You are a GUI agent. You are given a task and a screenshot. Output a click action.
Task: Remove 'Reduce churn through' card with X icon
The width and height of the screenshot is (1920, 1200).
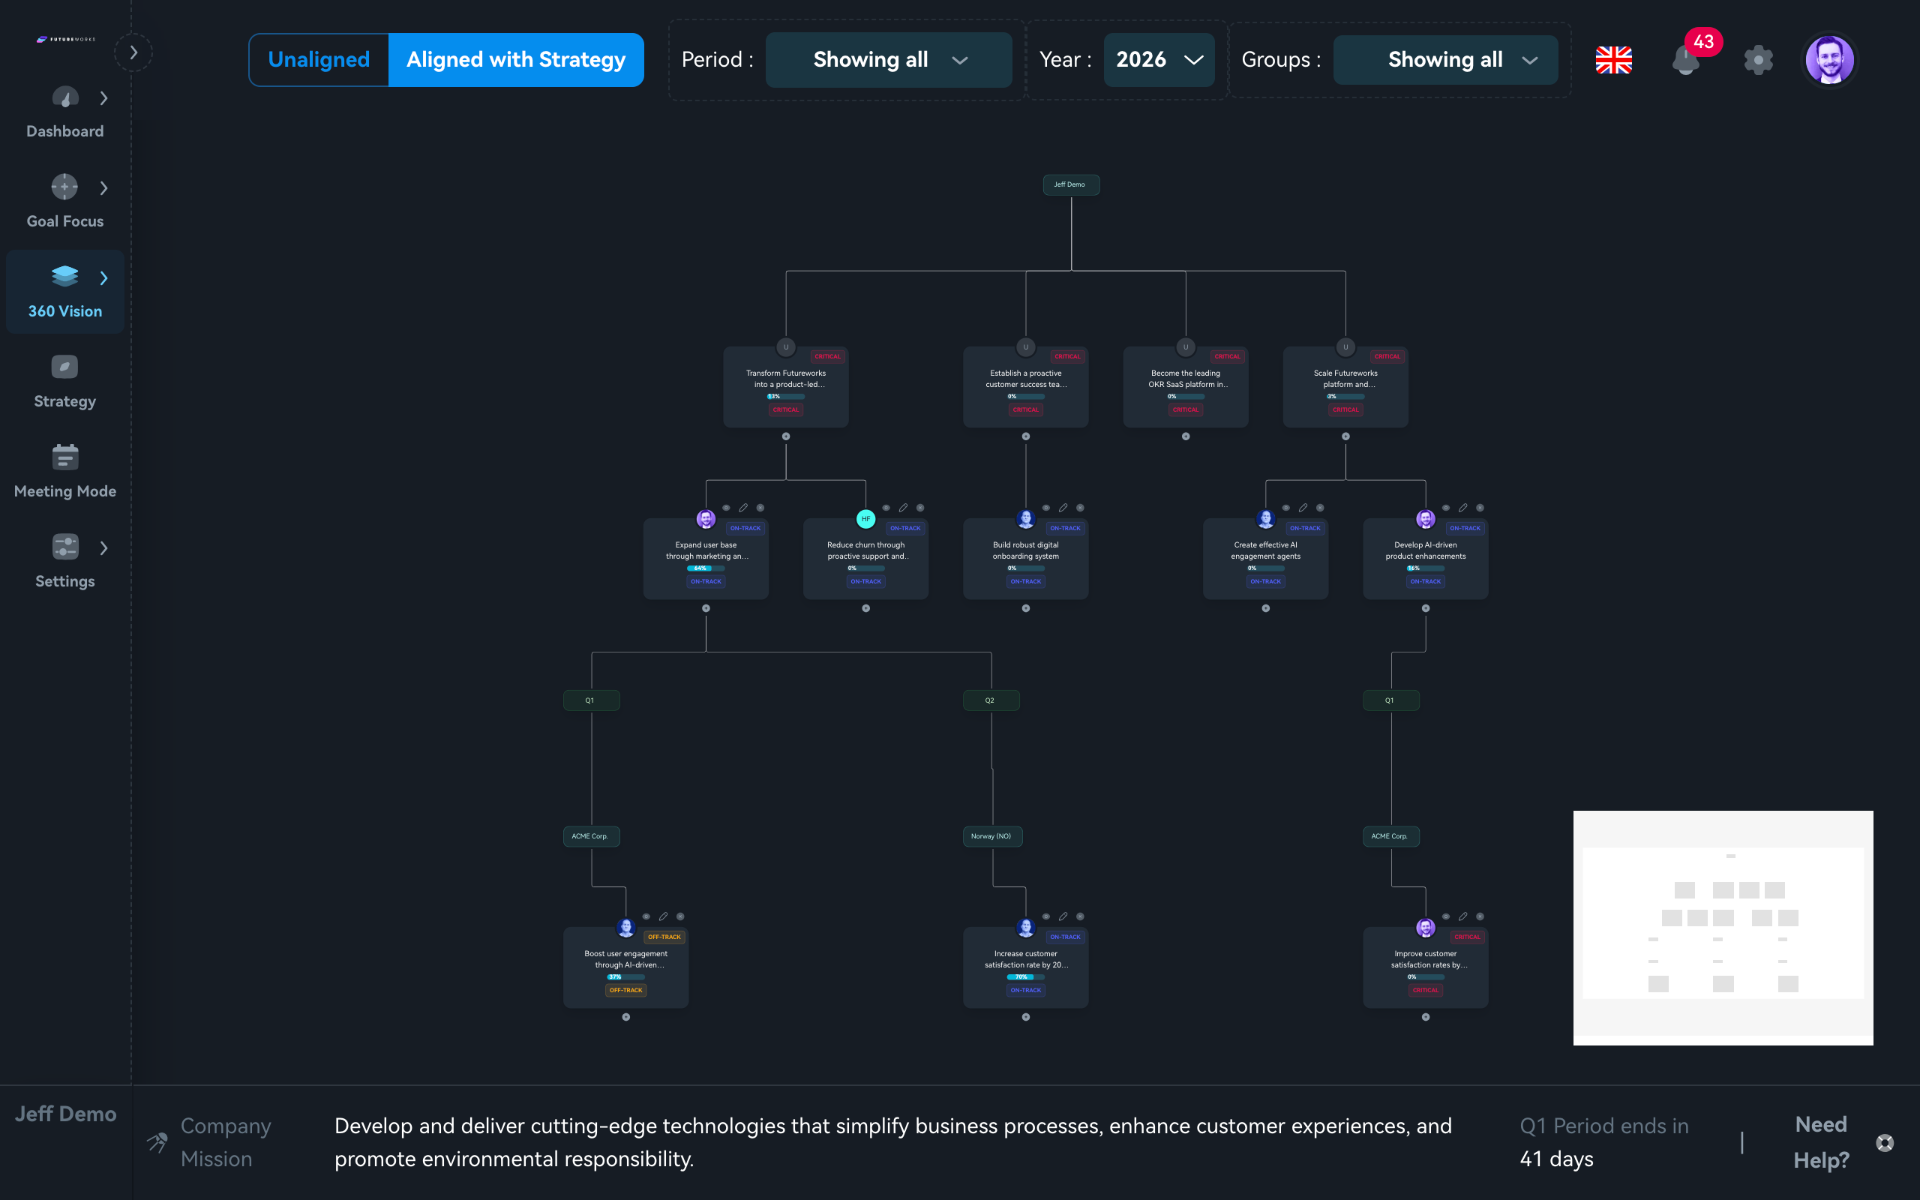[x=920, y=508]
